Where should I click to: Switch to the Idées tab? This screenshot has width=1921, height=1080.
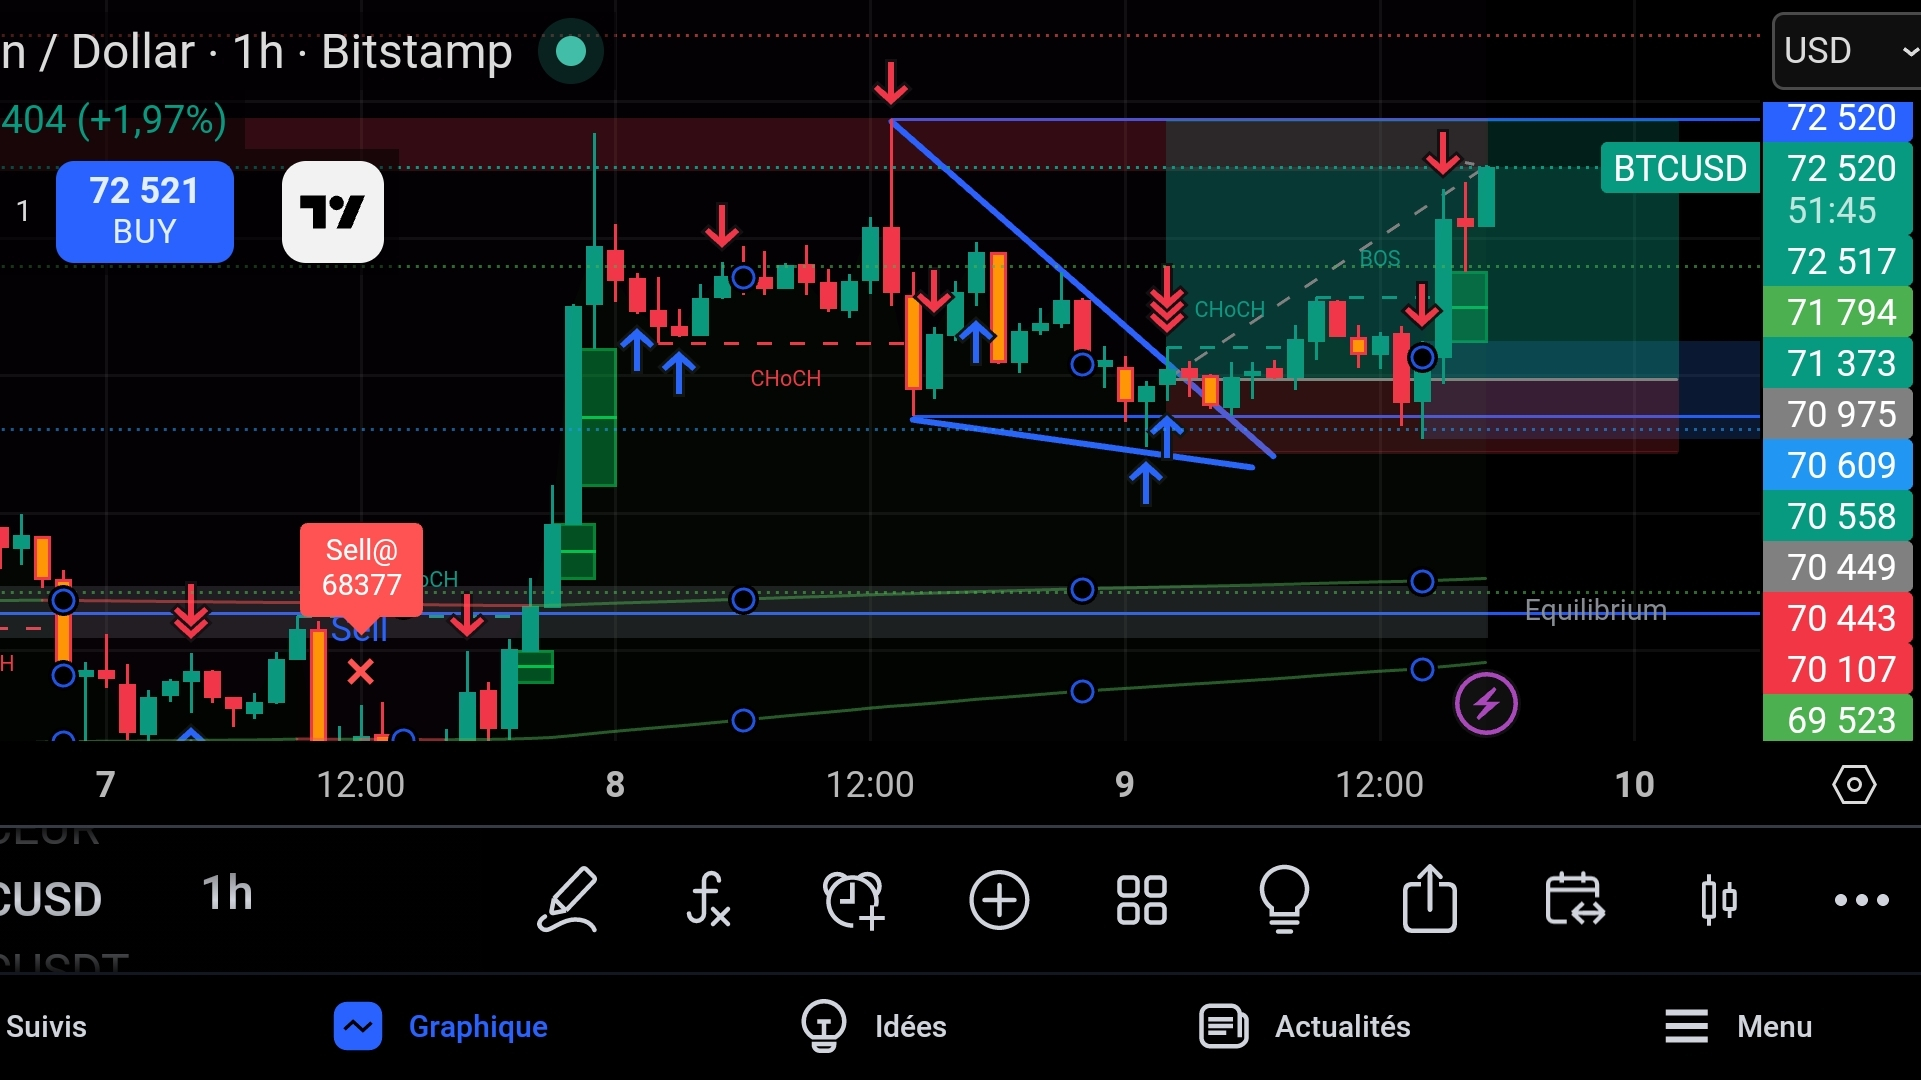[x=874, y=1026]
